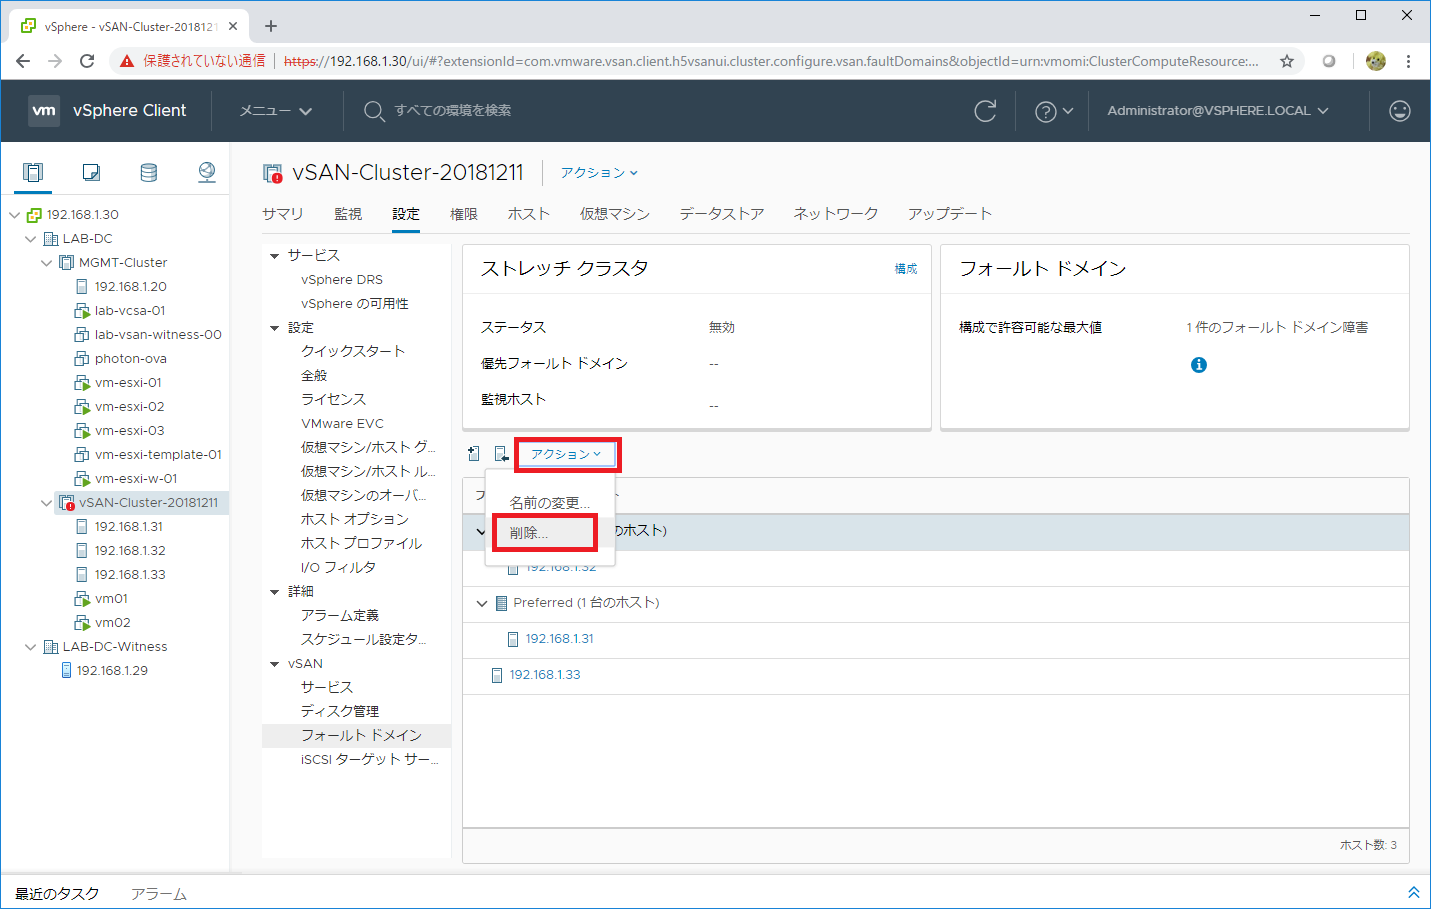This screenshot has width=1431, height=909.
Task: Select lab-vcsa-01 VM in tree
Action: pos(130,311)
